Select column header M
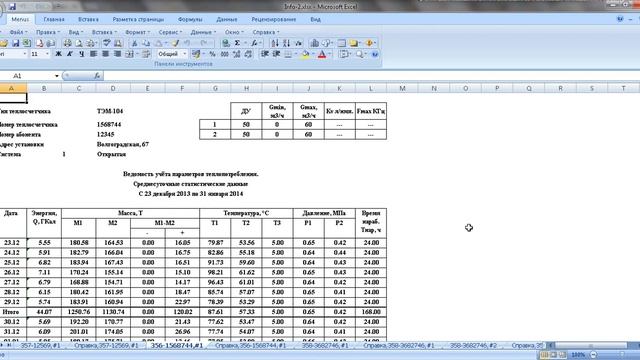The width and height of the screenshot is (640, 360). tap(402, 88)
